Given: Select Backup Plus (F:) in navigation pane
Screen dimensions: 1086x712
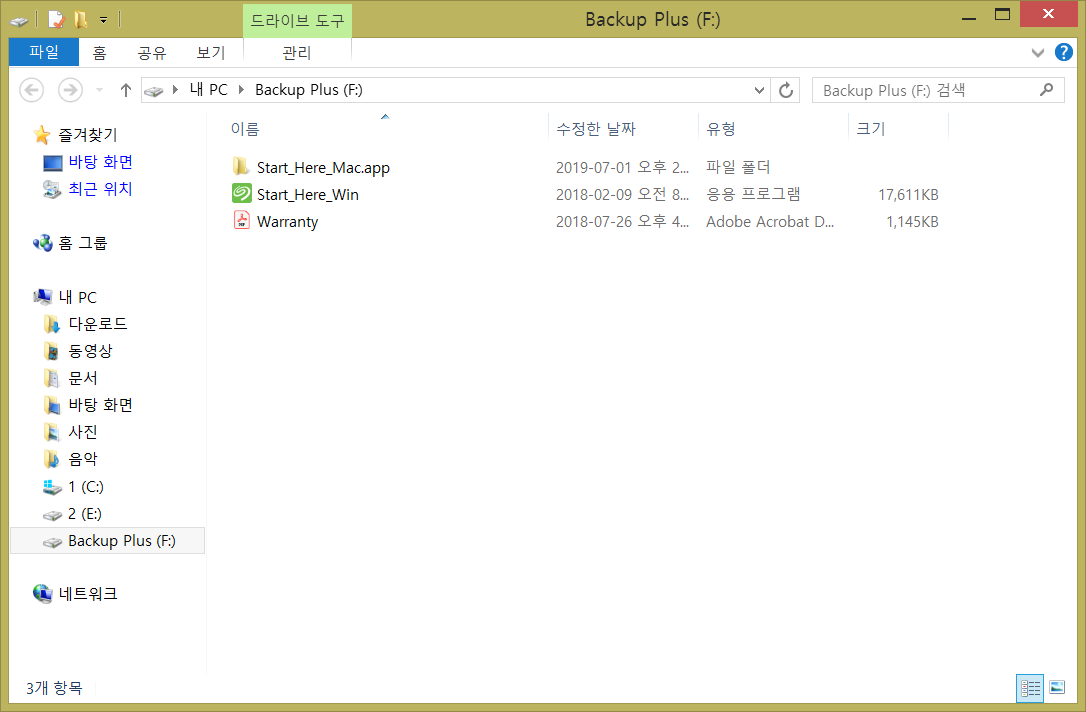Looking at the screenshot, I should point(107,541).
